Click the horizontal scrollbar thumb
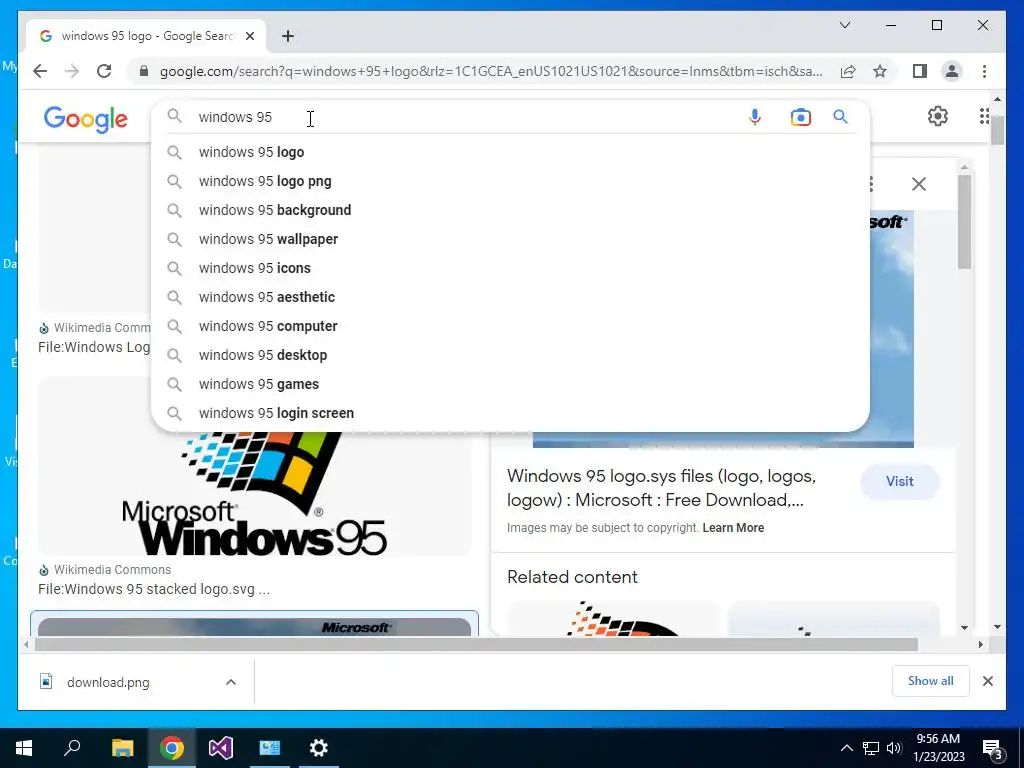1024x768 pixels. pos(476,645)
